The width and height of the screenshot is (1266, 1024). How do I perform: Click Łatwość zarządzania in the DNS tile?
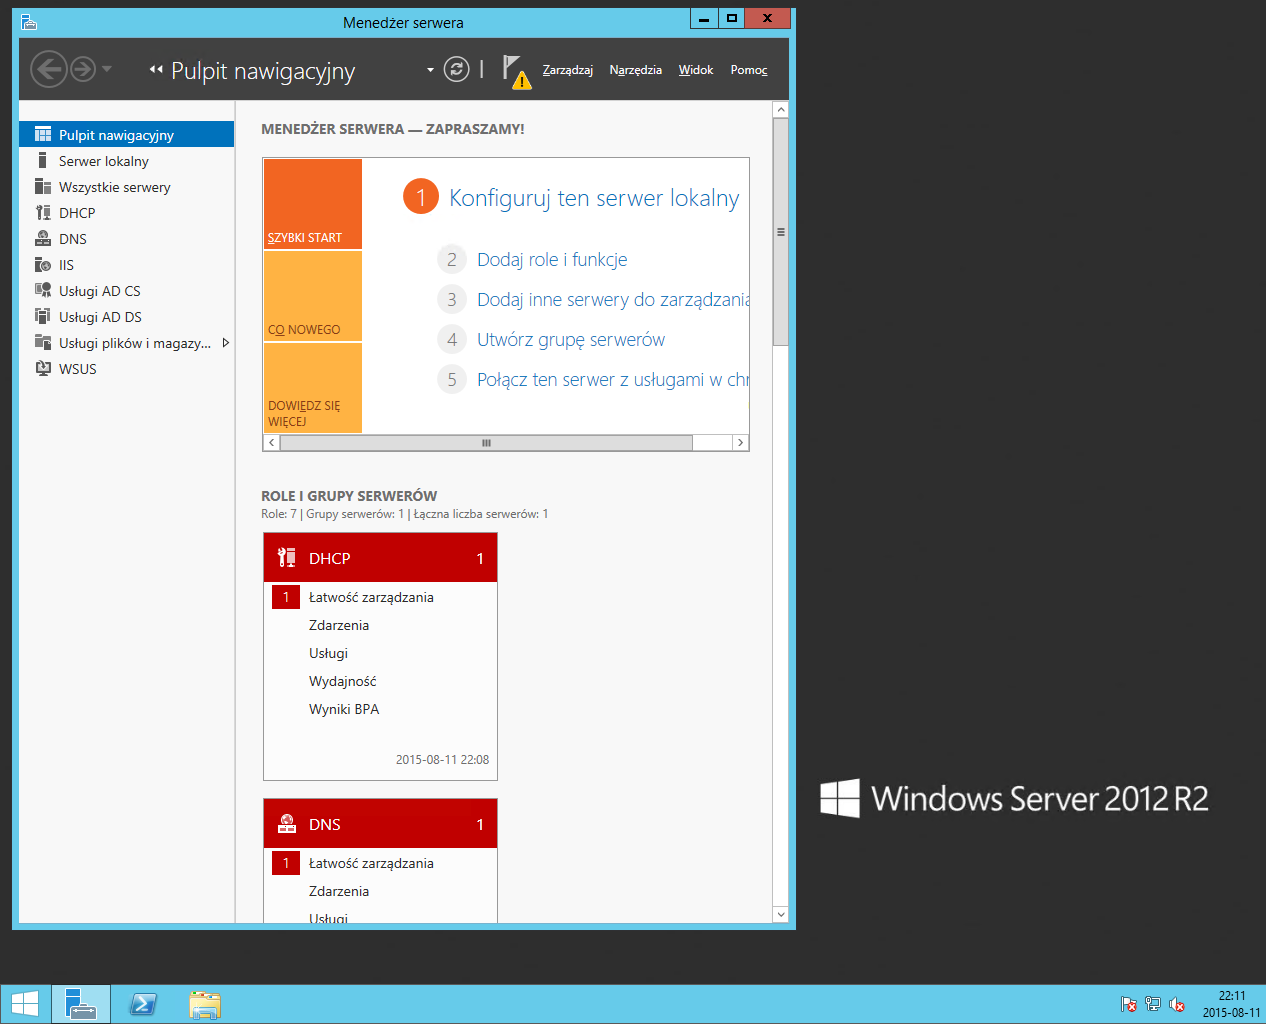(371, 863)
